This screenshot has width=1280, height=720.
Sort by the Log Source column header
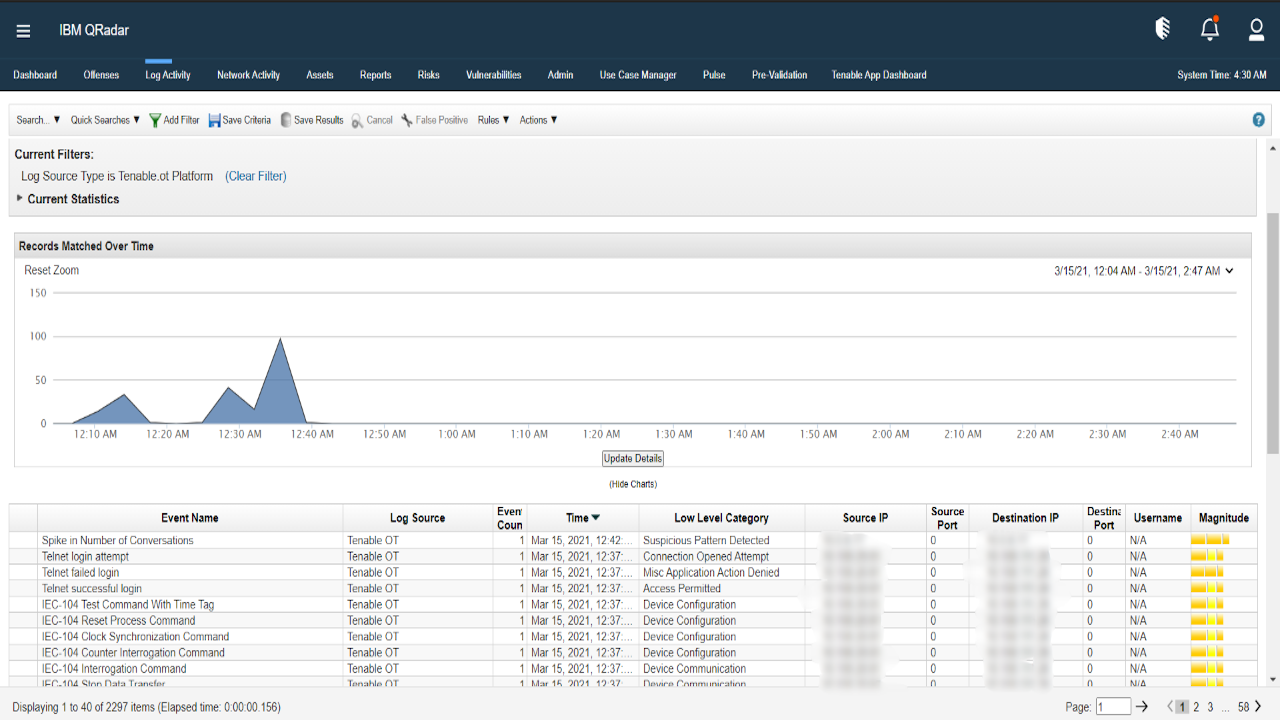pos(417,518)
